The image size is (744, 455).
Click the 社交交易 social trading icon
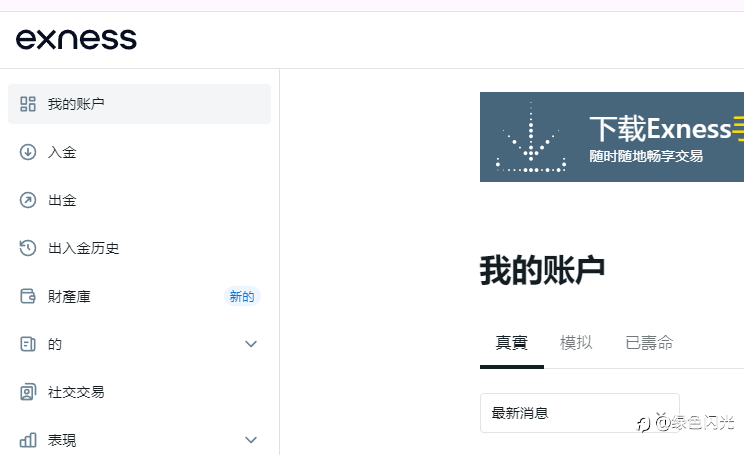click(x=28, y=392)
